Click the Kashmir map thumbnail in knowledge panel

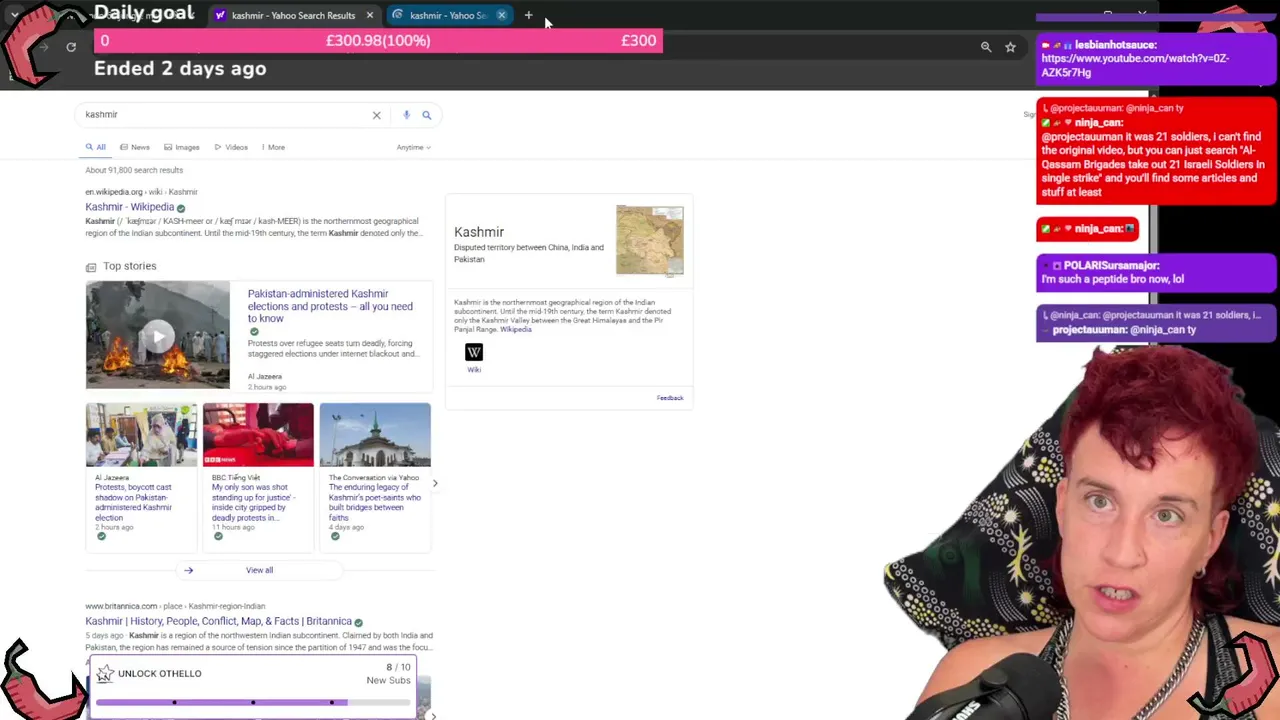point(650,240)
